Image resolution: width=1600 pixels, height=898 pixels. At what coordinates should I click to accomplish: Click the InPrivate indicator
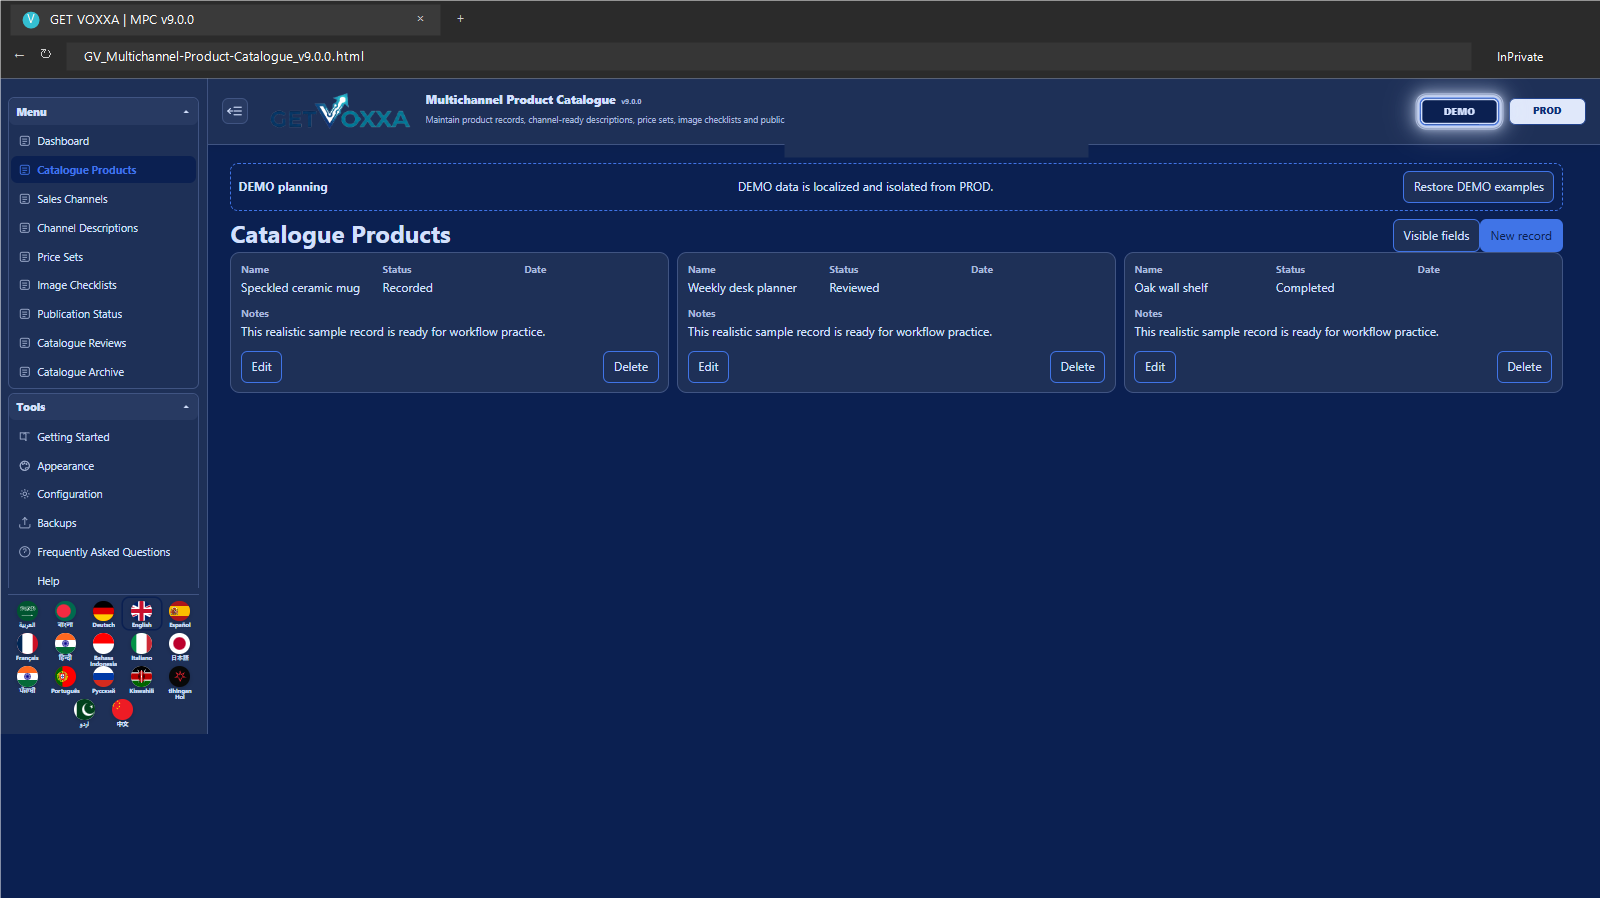pyautogui.click(x=1519, y=57)
